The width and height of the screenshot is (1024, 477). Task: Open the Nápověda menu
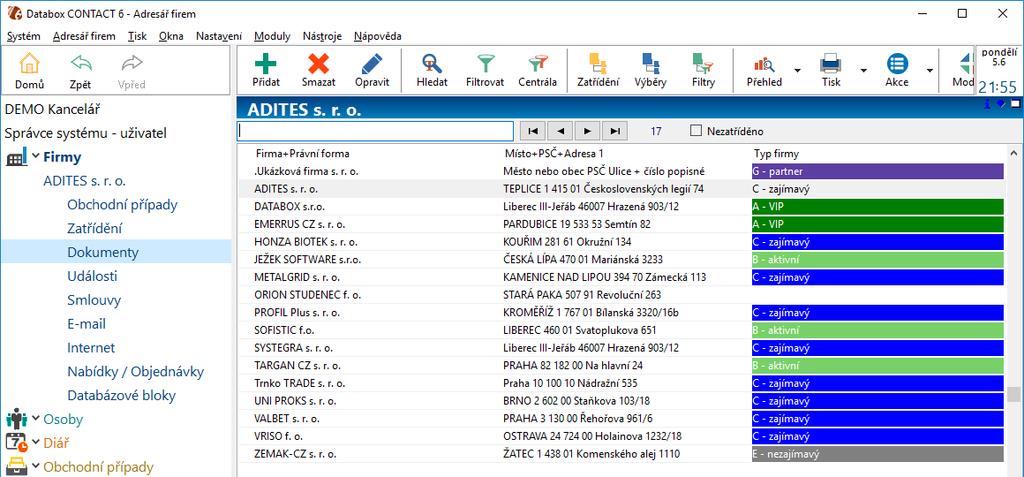pos(377,37)
